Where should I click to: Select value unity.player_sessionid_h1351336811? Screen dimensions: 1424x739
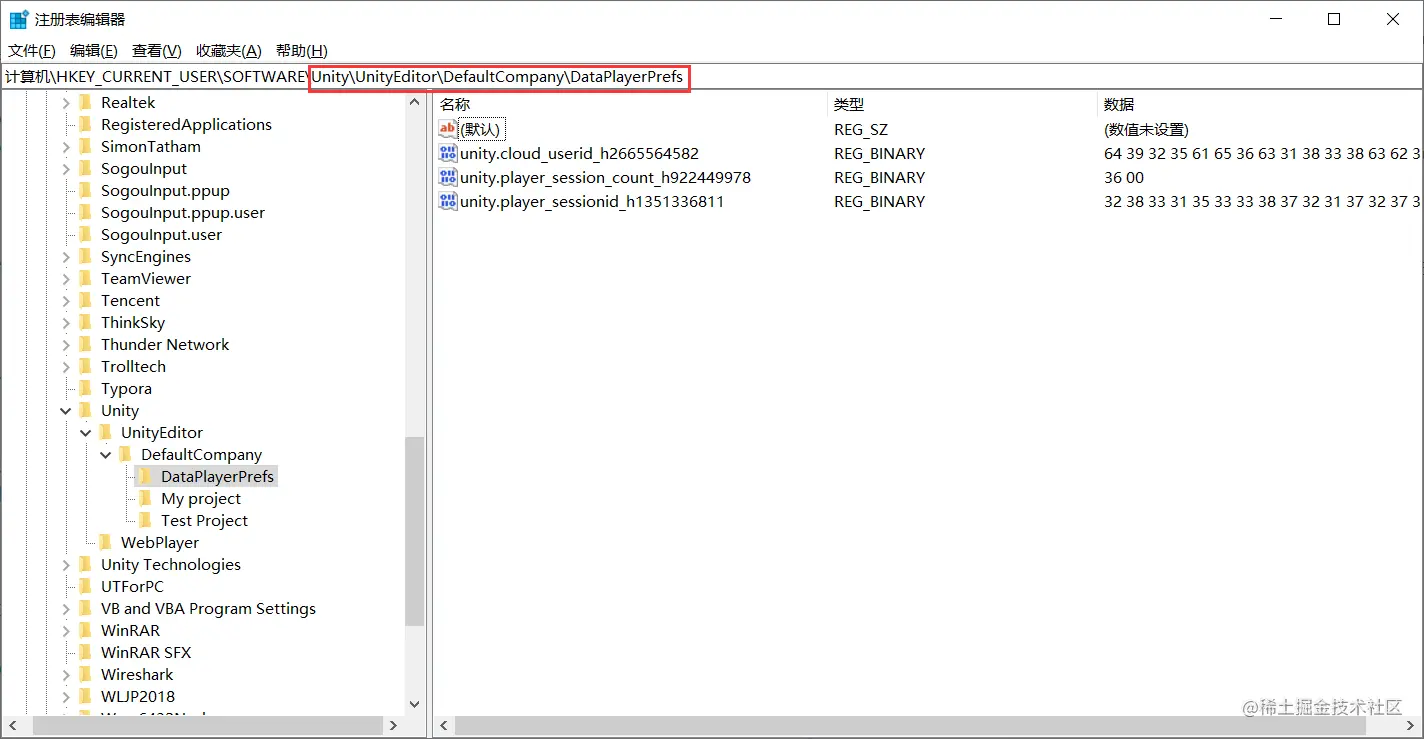click(592, 202)
